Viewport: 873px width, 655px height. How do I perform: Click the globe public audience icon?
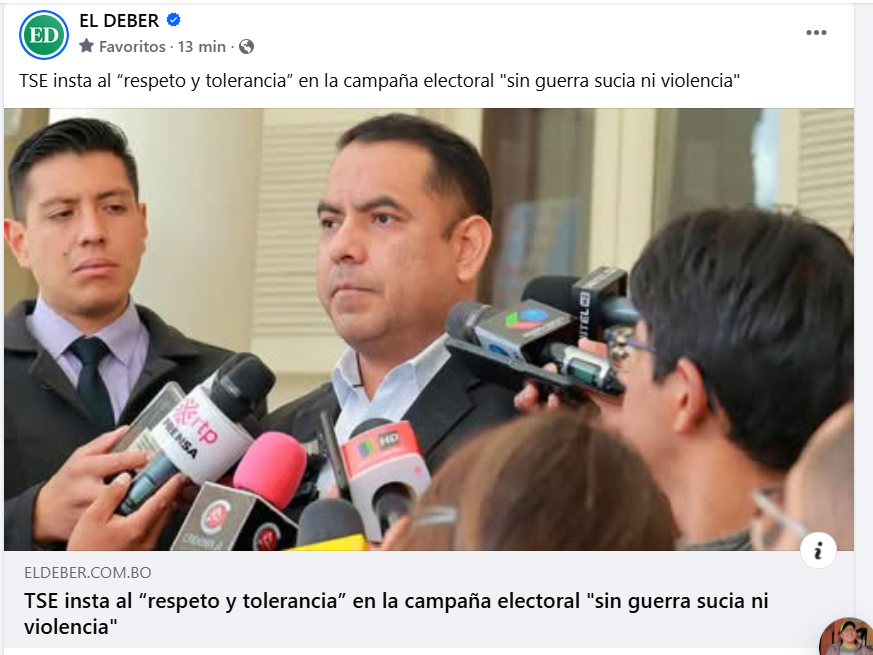[x=246, y=46]
